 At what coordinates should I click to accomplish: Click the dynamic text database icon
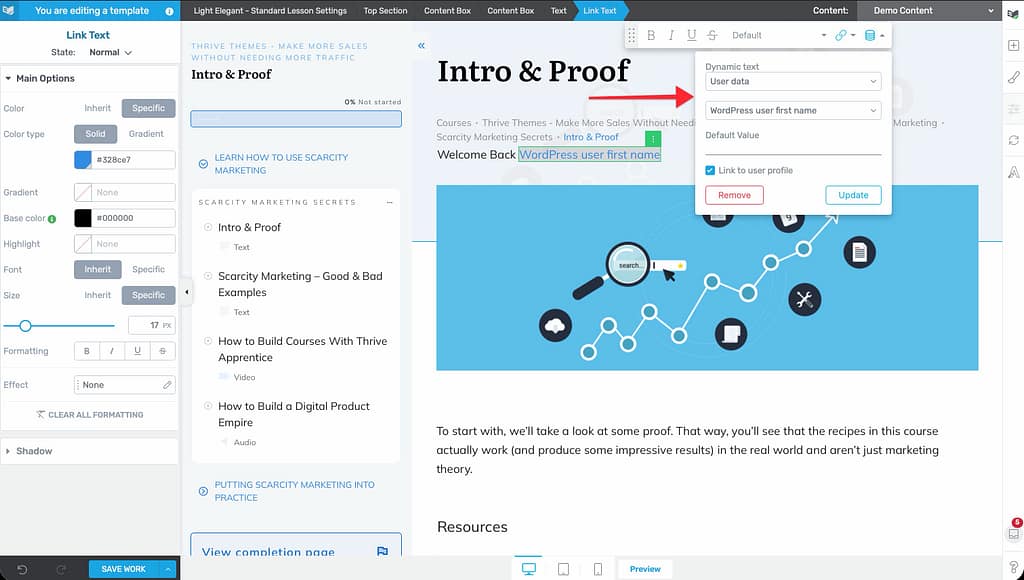(869, 36)
